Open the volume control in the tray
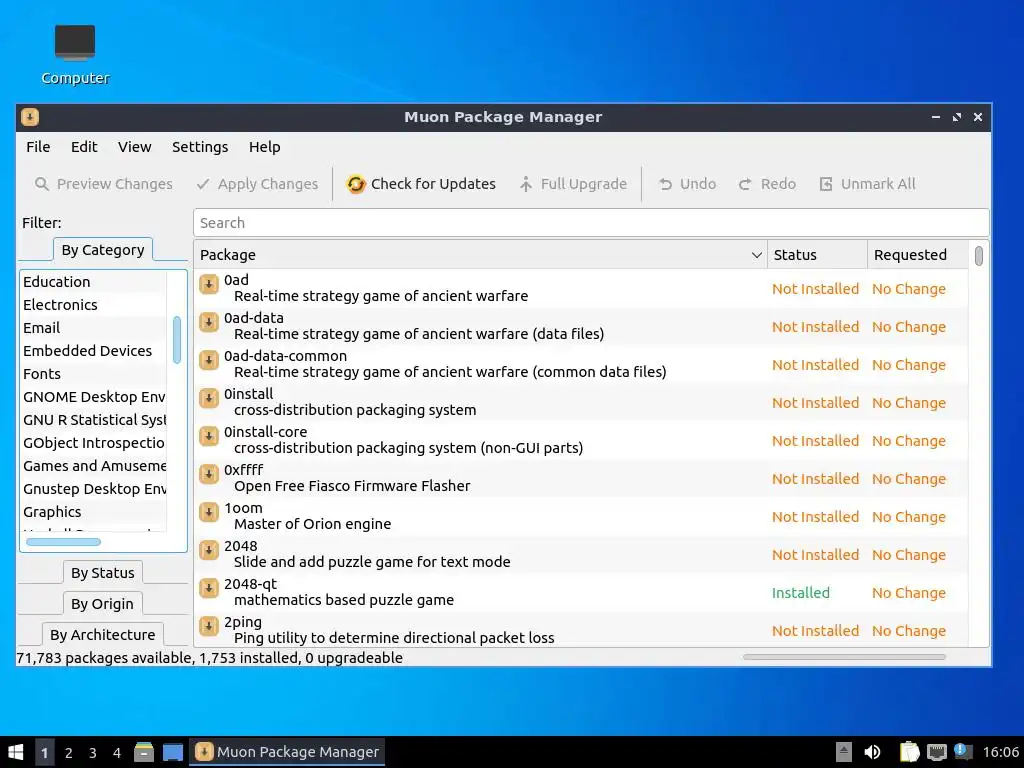 point(872,752)
